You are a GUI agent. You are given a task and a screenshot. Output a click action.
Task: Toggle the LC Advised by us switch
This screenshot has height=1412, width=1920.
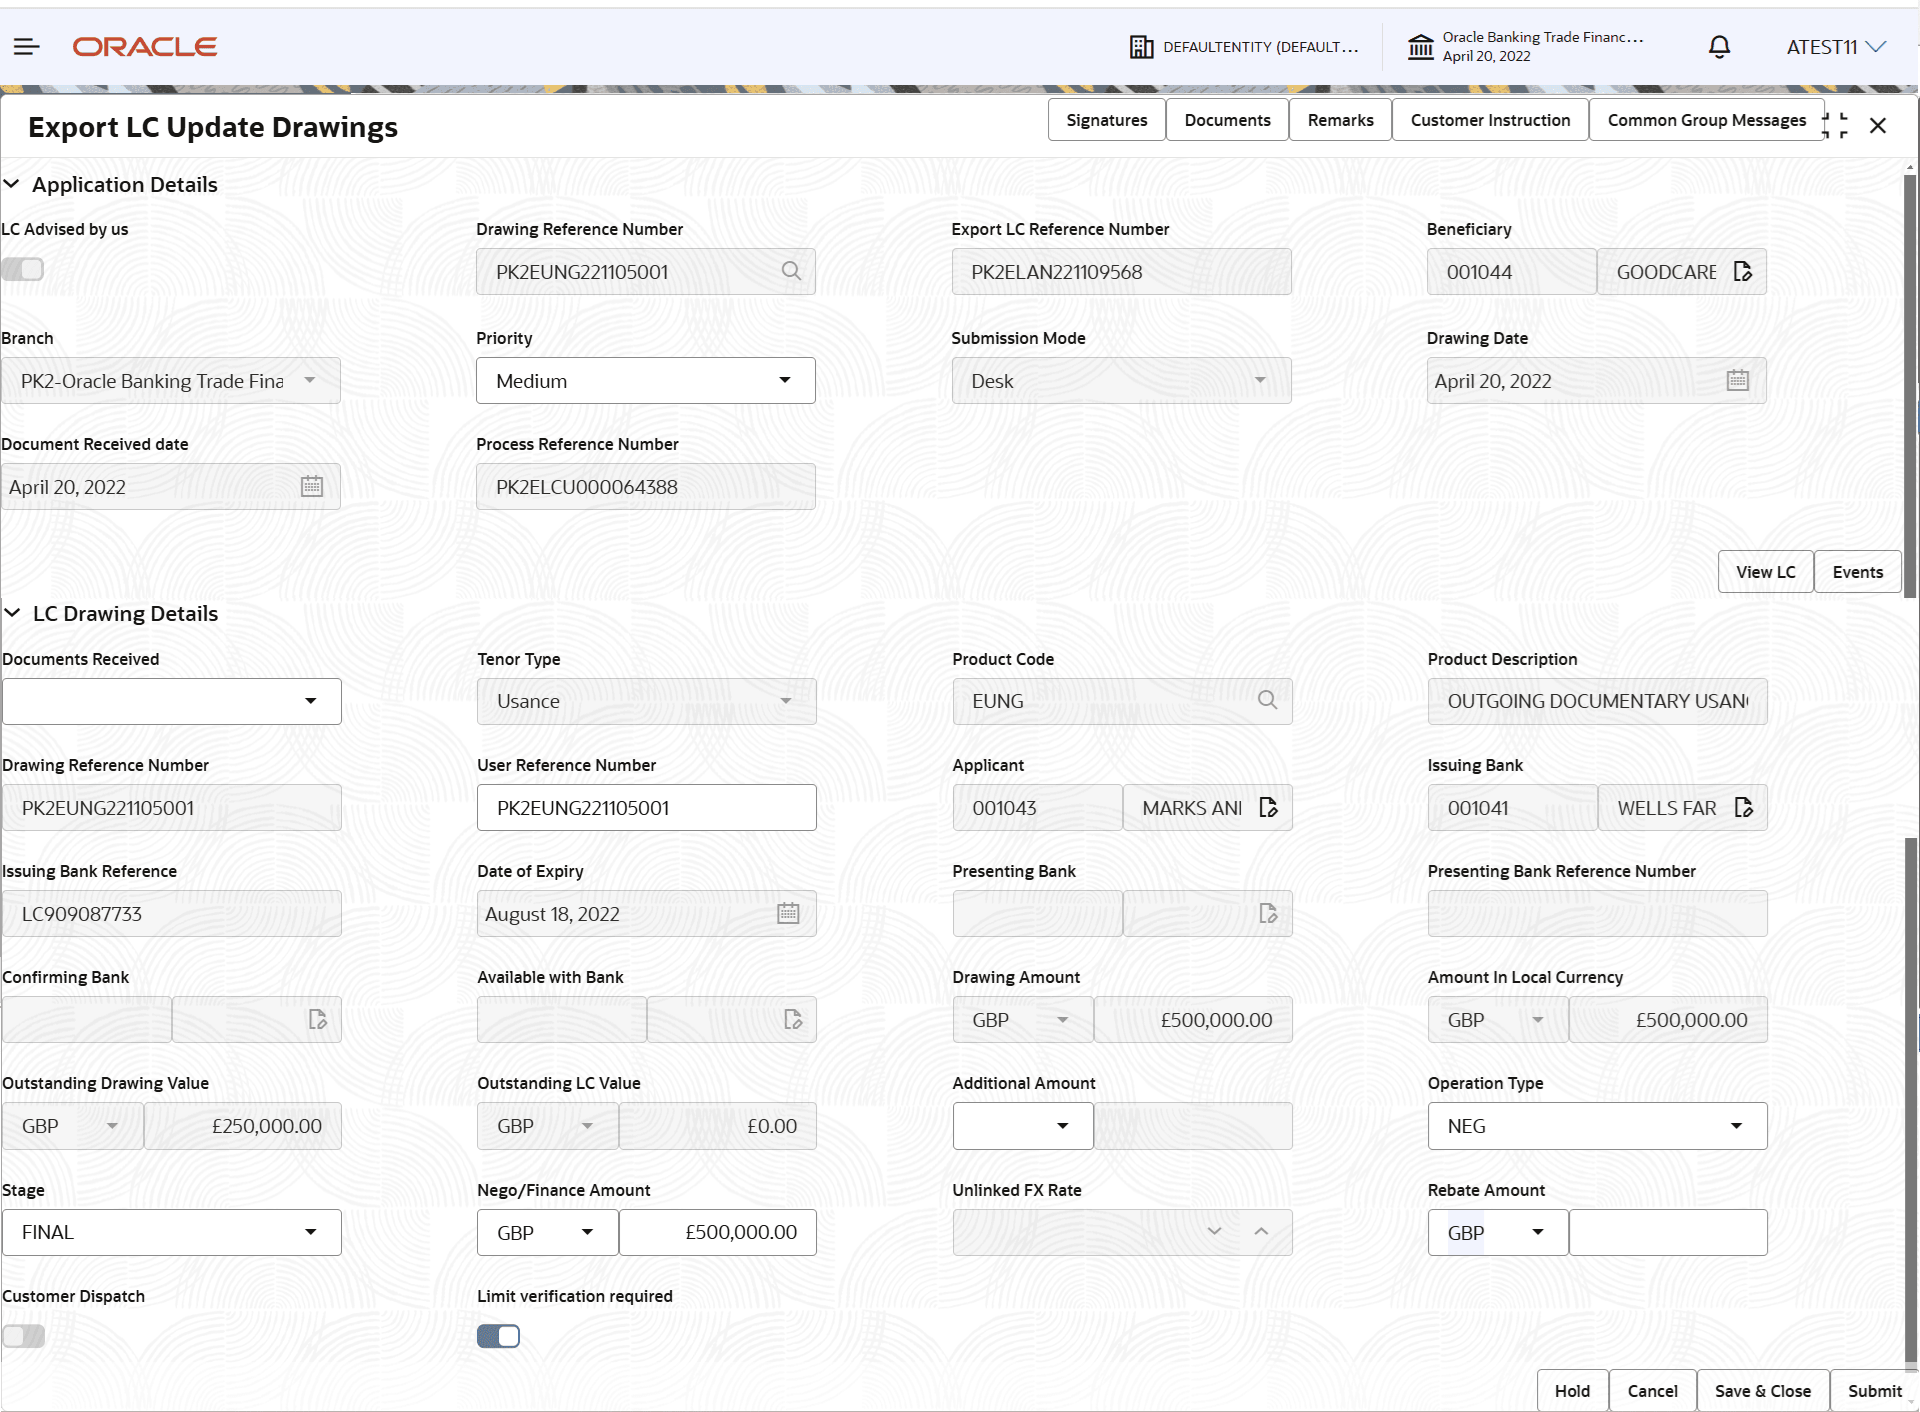click(x=23, y=269)
